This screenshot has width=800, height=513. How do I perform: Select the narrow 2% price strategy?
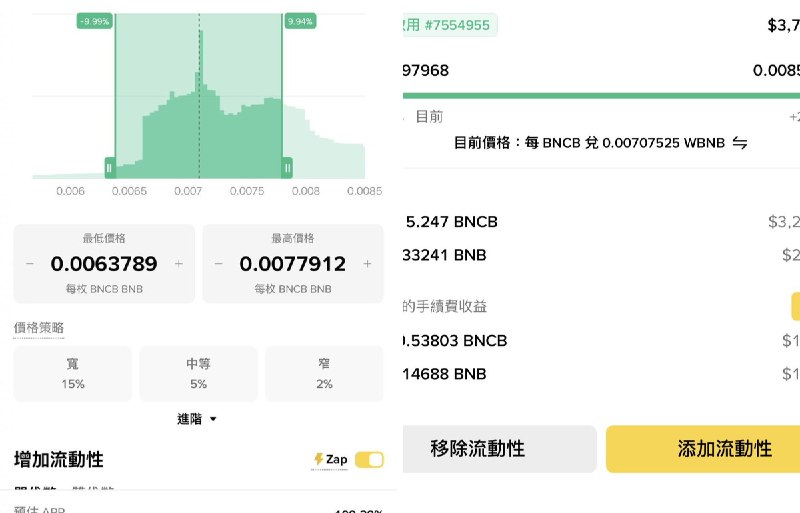[x=324, y=374]
